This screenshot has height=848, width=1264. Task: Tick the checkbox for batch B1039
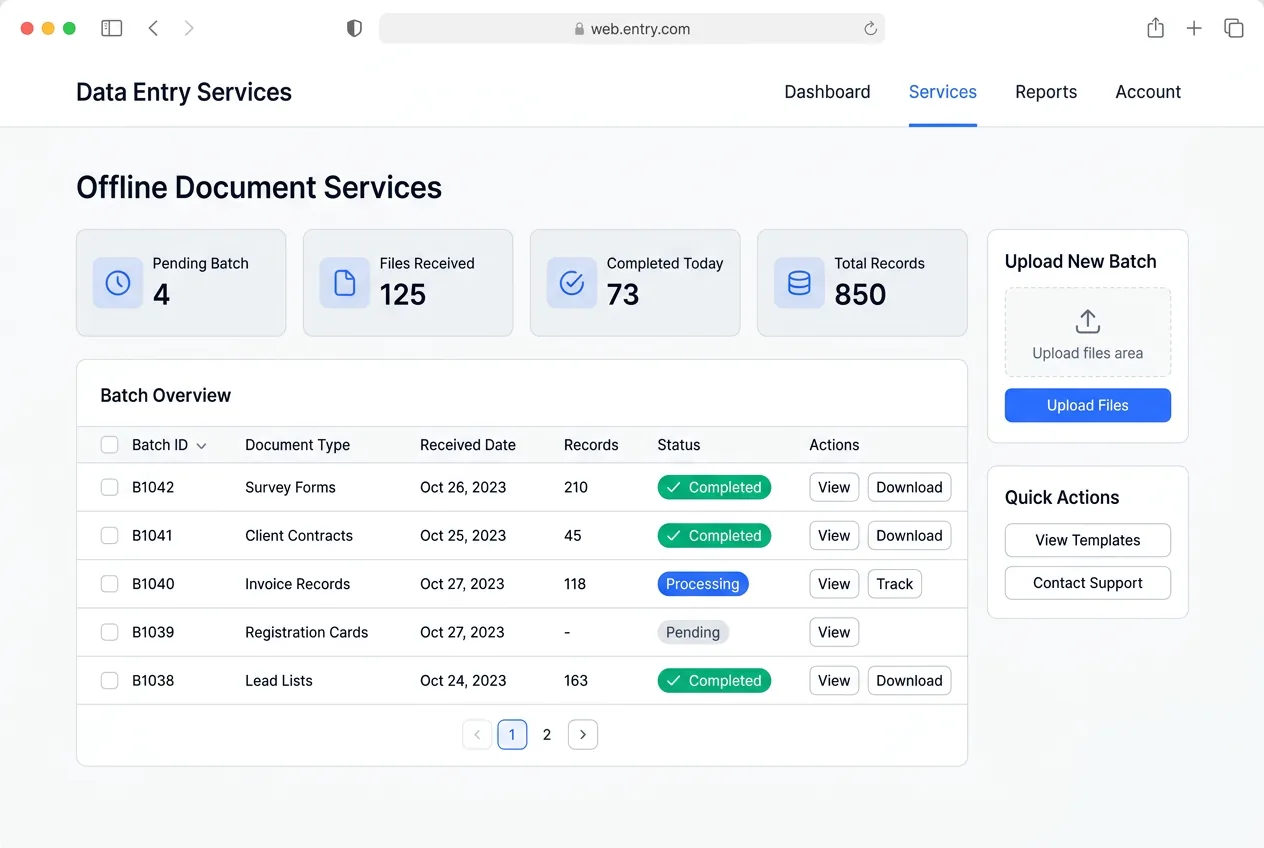(110, 633)
